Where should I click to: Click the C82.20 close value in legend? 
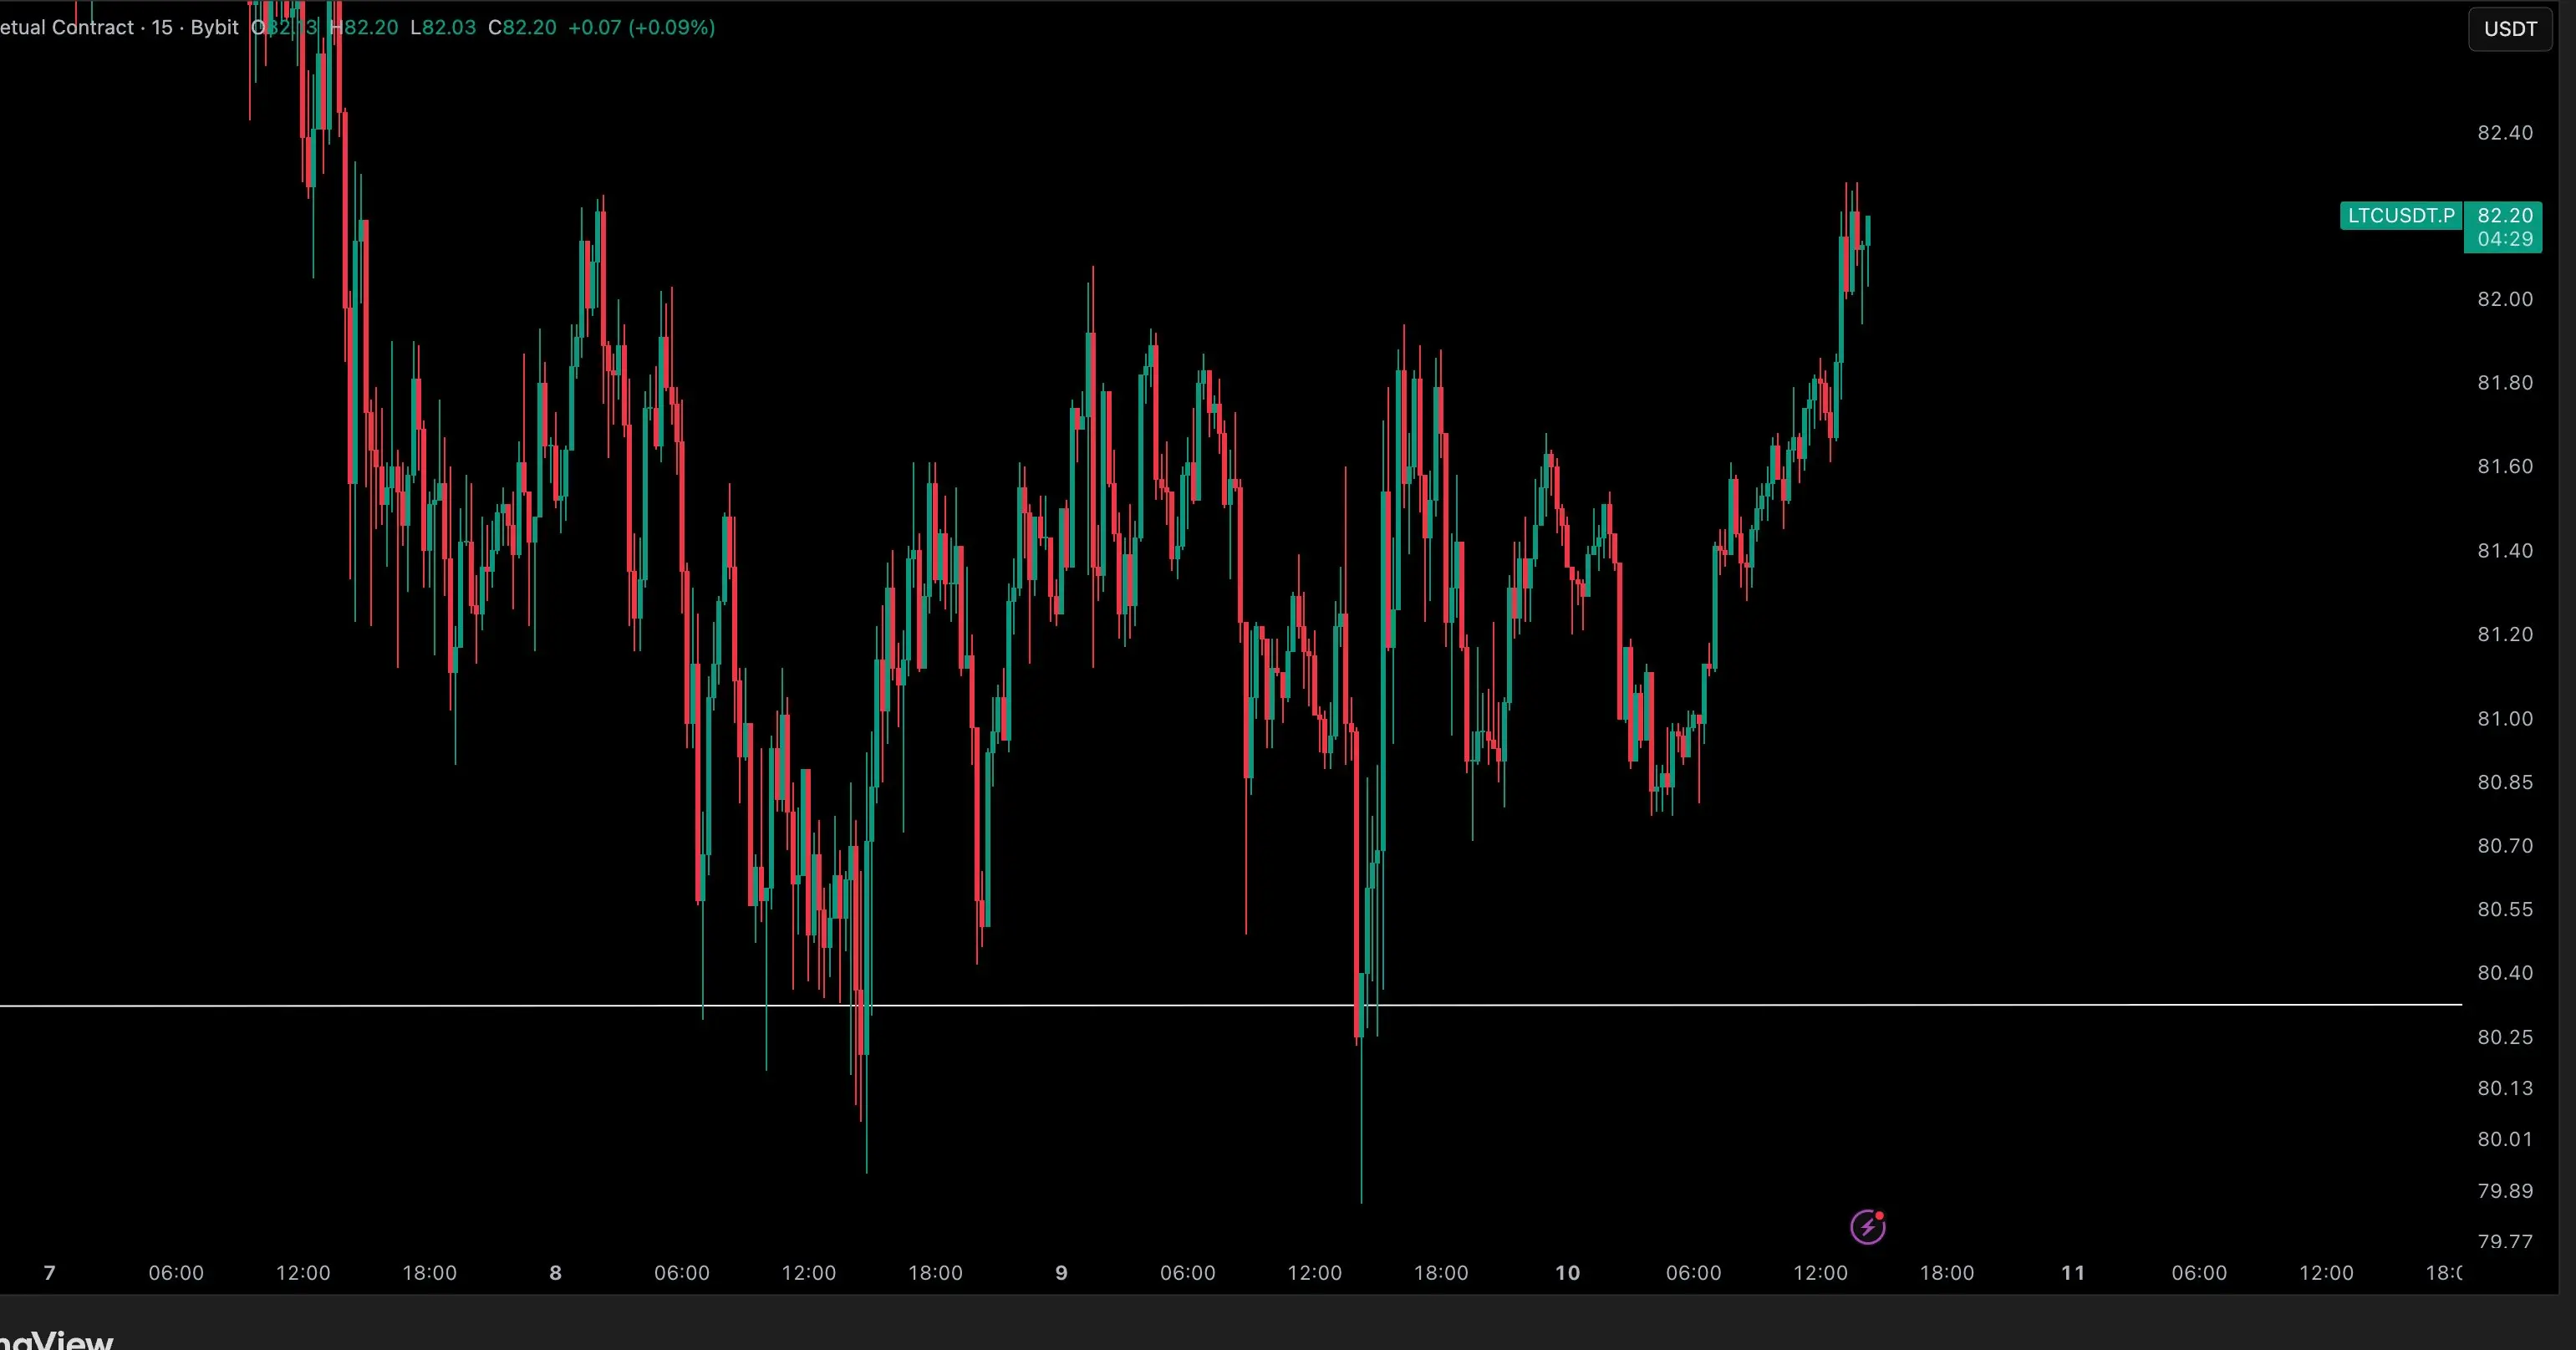(522, 28)
